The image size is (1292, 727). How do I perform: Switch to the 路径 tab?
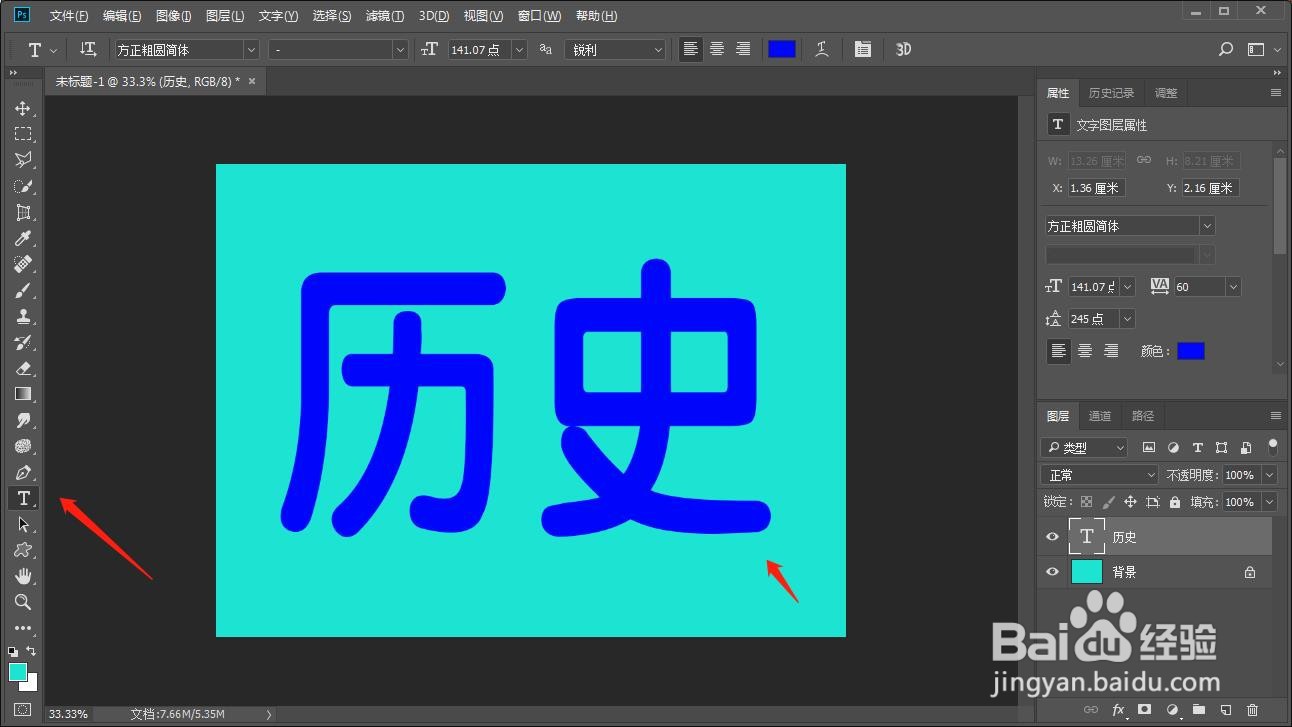click(1143, 416)
